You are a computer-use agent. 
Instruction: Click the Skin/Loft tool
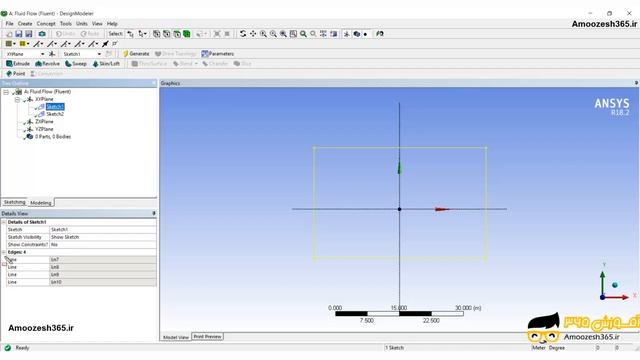pos(106,64)
